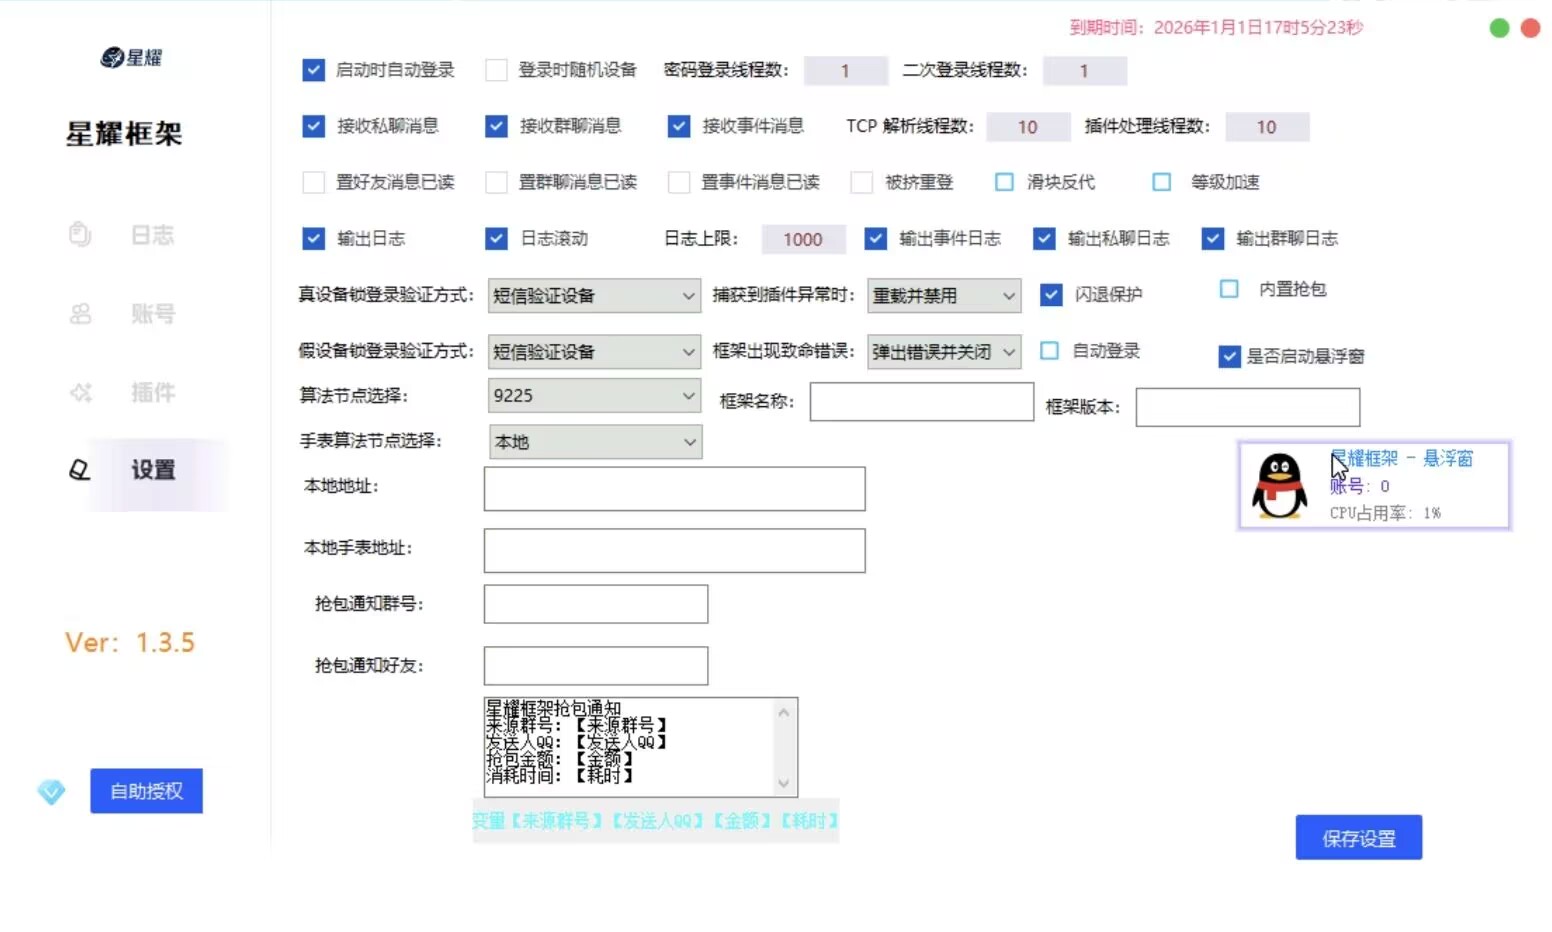Click the 保存设置 button
This screenshot has width=1552, height=932.
tap(1358, 838)
